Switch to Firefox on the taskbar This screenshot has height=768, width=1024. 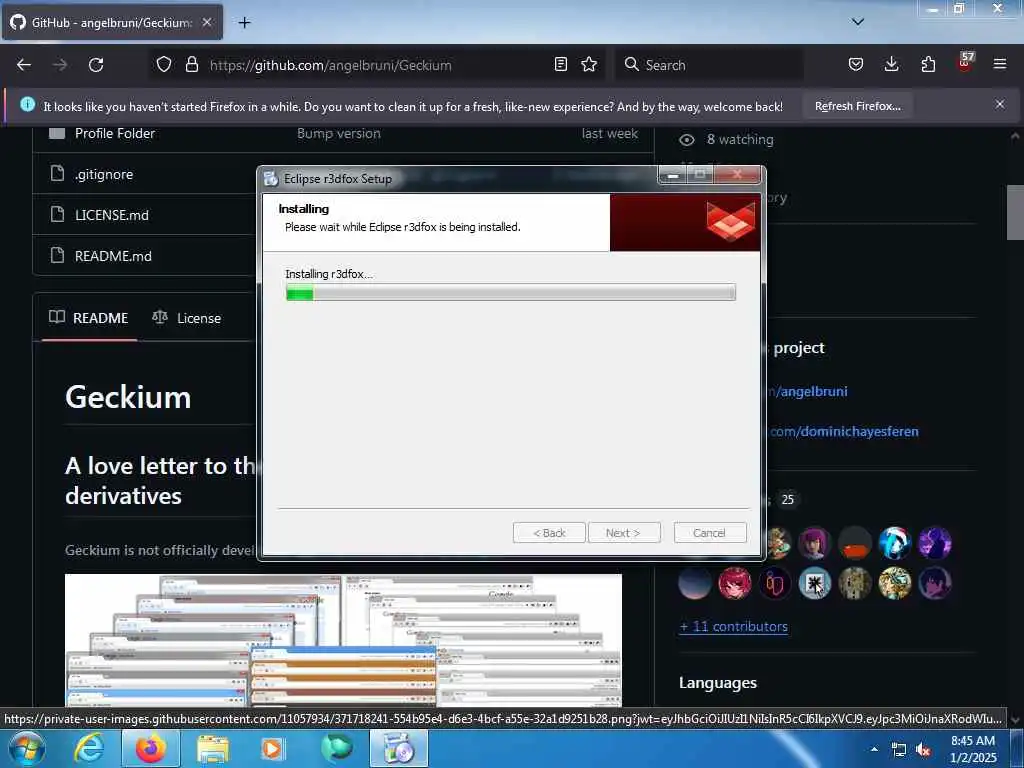click(150, 748)
